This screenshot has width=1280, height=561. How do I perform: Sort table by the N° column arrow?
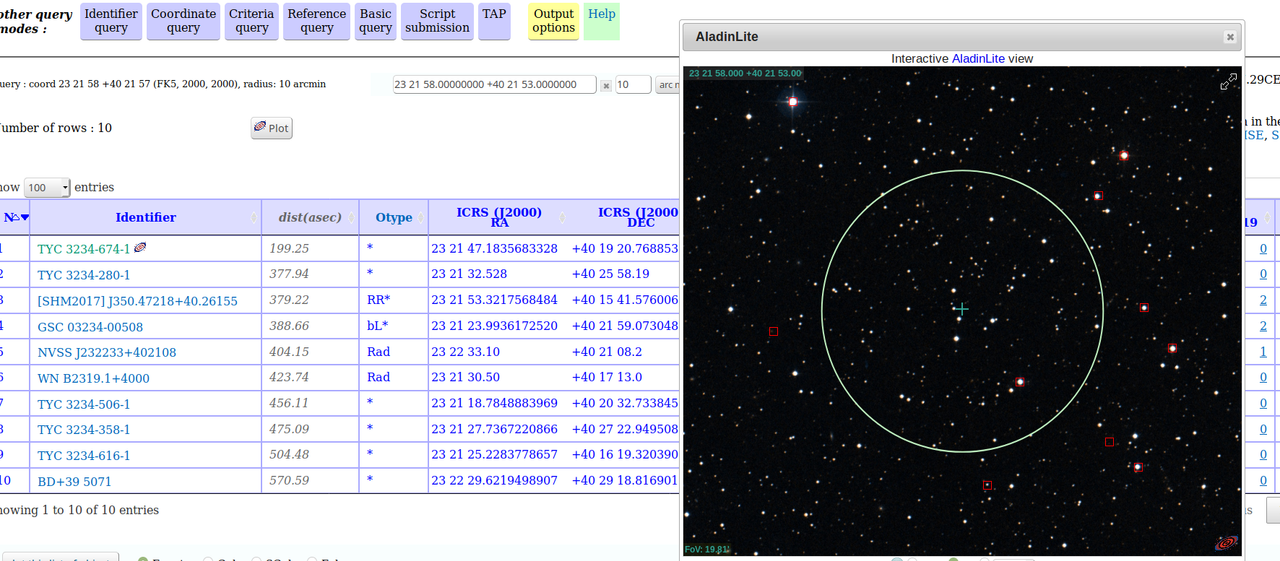(x=24, y=217)
